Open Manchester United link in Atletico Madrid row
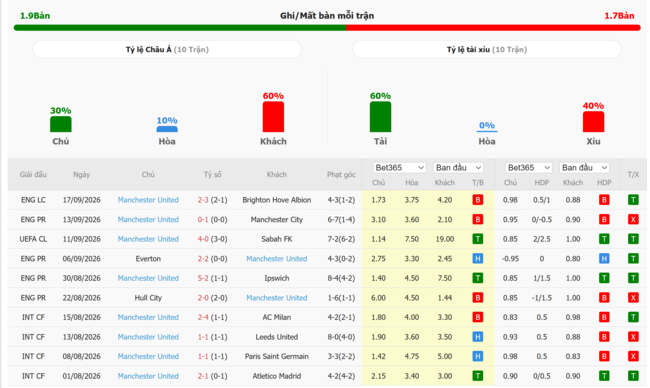 pos(148,376)
